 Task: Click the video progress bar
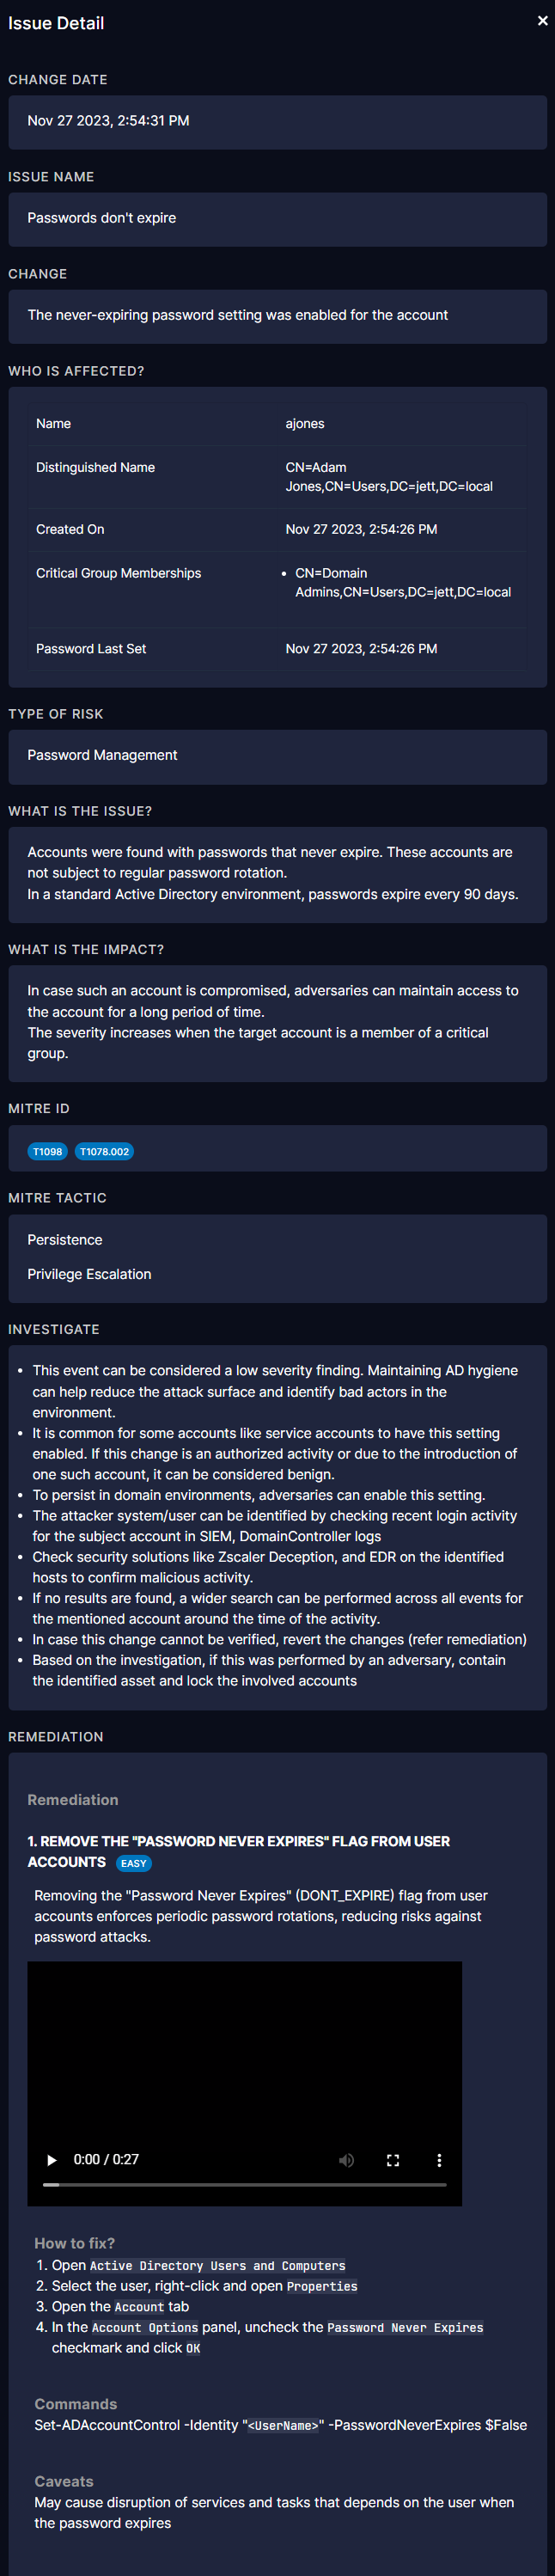click(x=245, y=2184)
